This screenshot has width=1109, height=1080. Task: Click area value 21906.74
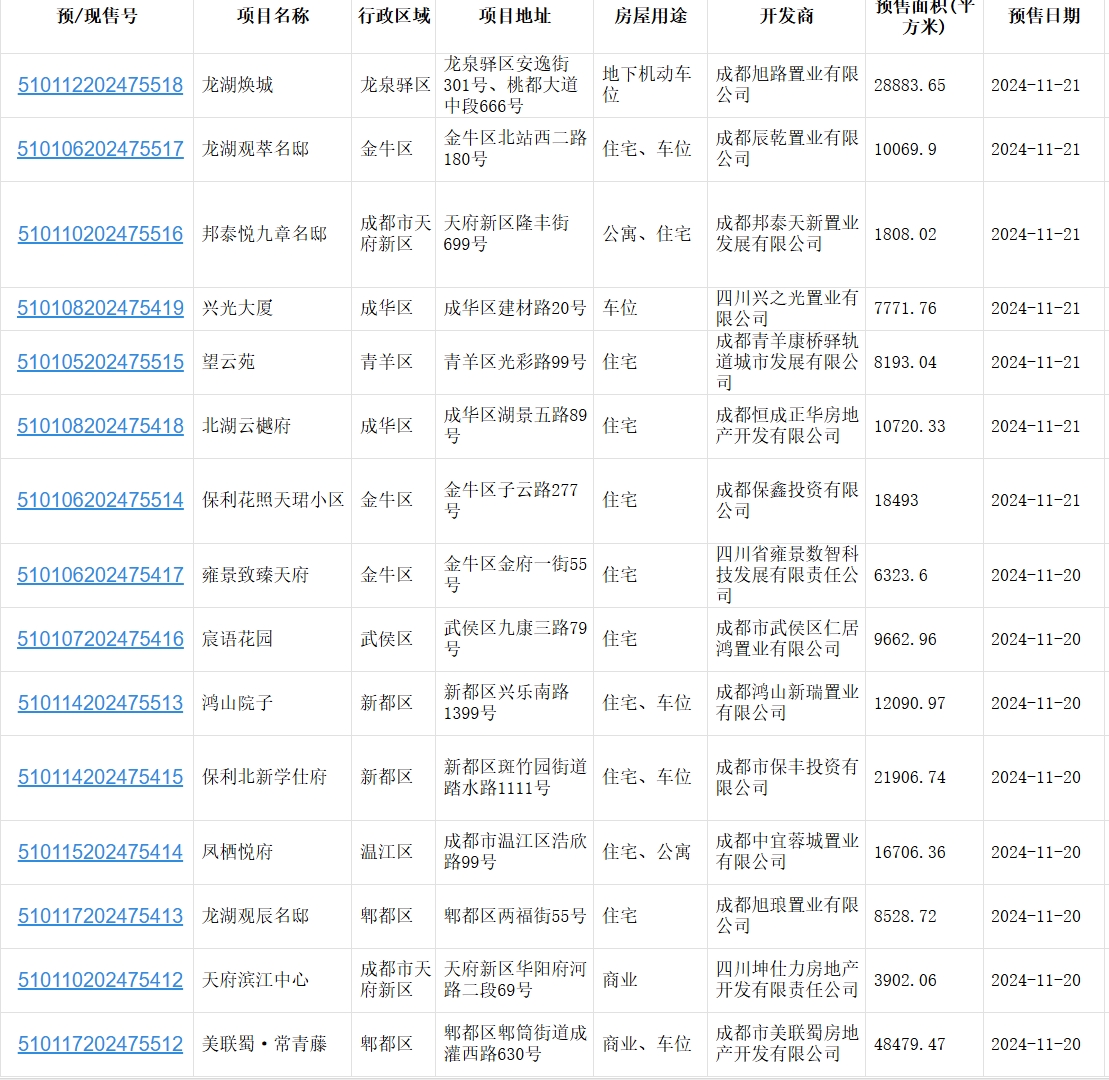coord(910,777)
